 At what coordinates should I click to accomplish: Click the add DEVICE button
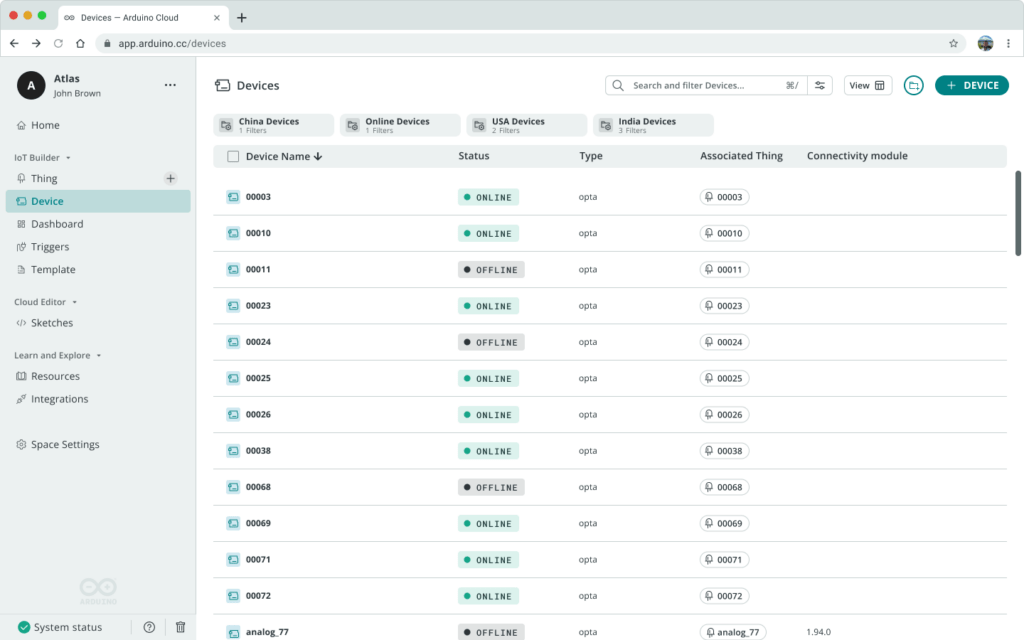tap(971, 86)
